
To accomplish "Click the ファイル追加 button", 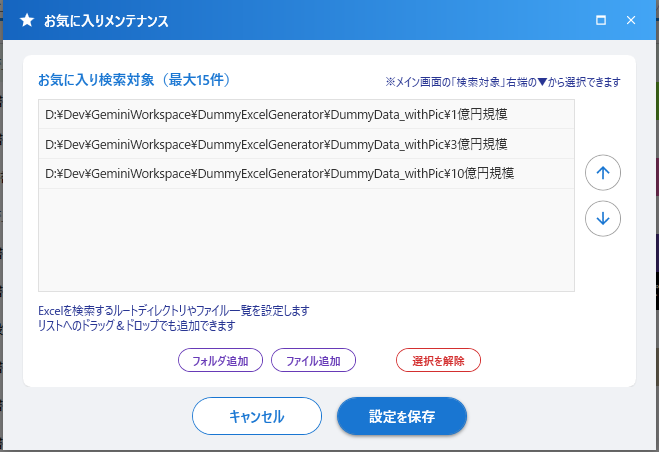I will 314,360.
